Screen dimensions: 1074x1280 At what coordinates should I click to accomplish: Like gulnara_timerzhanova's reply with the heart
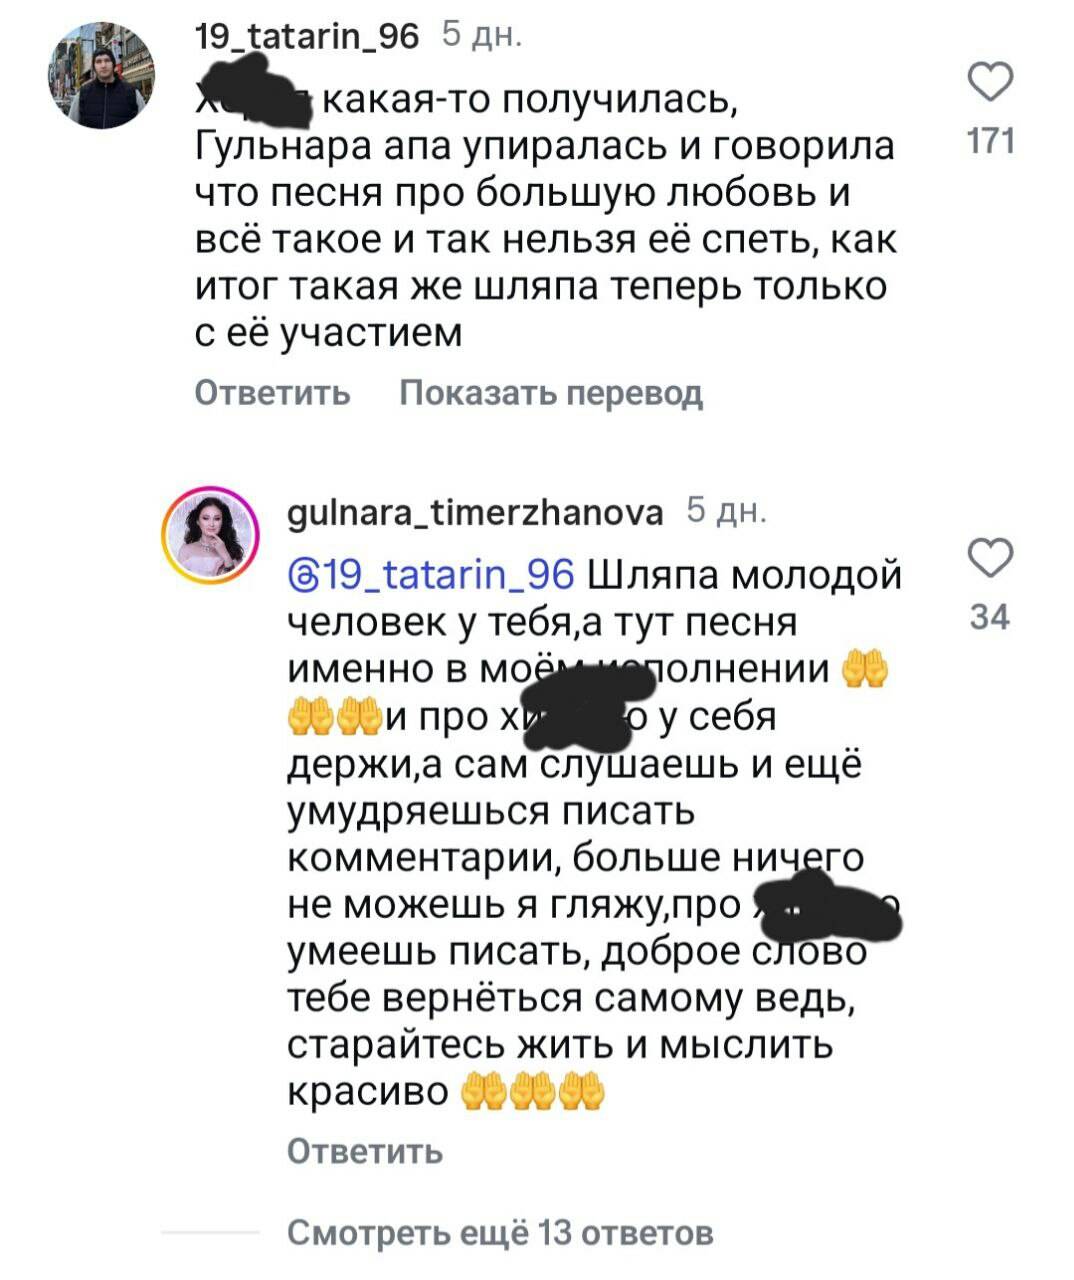click(990, 558)
